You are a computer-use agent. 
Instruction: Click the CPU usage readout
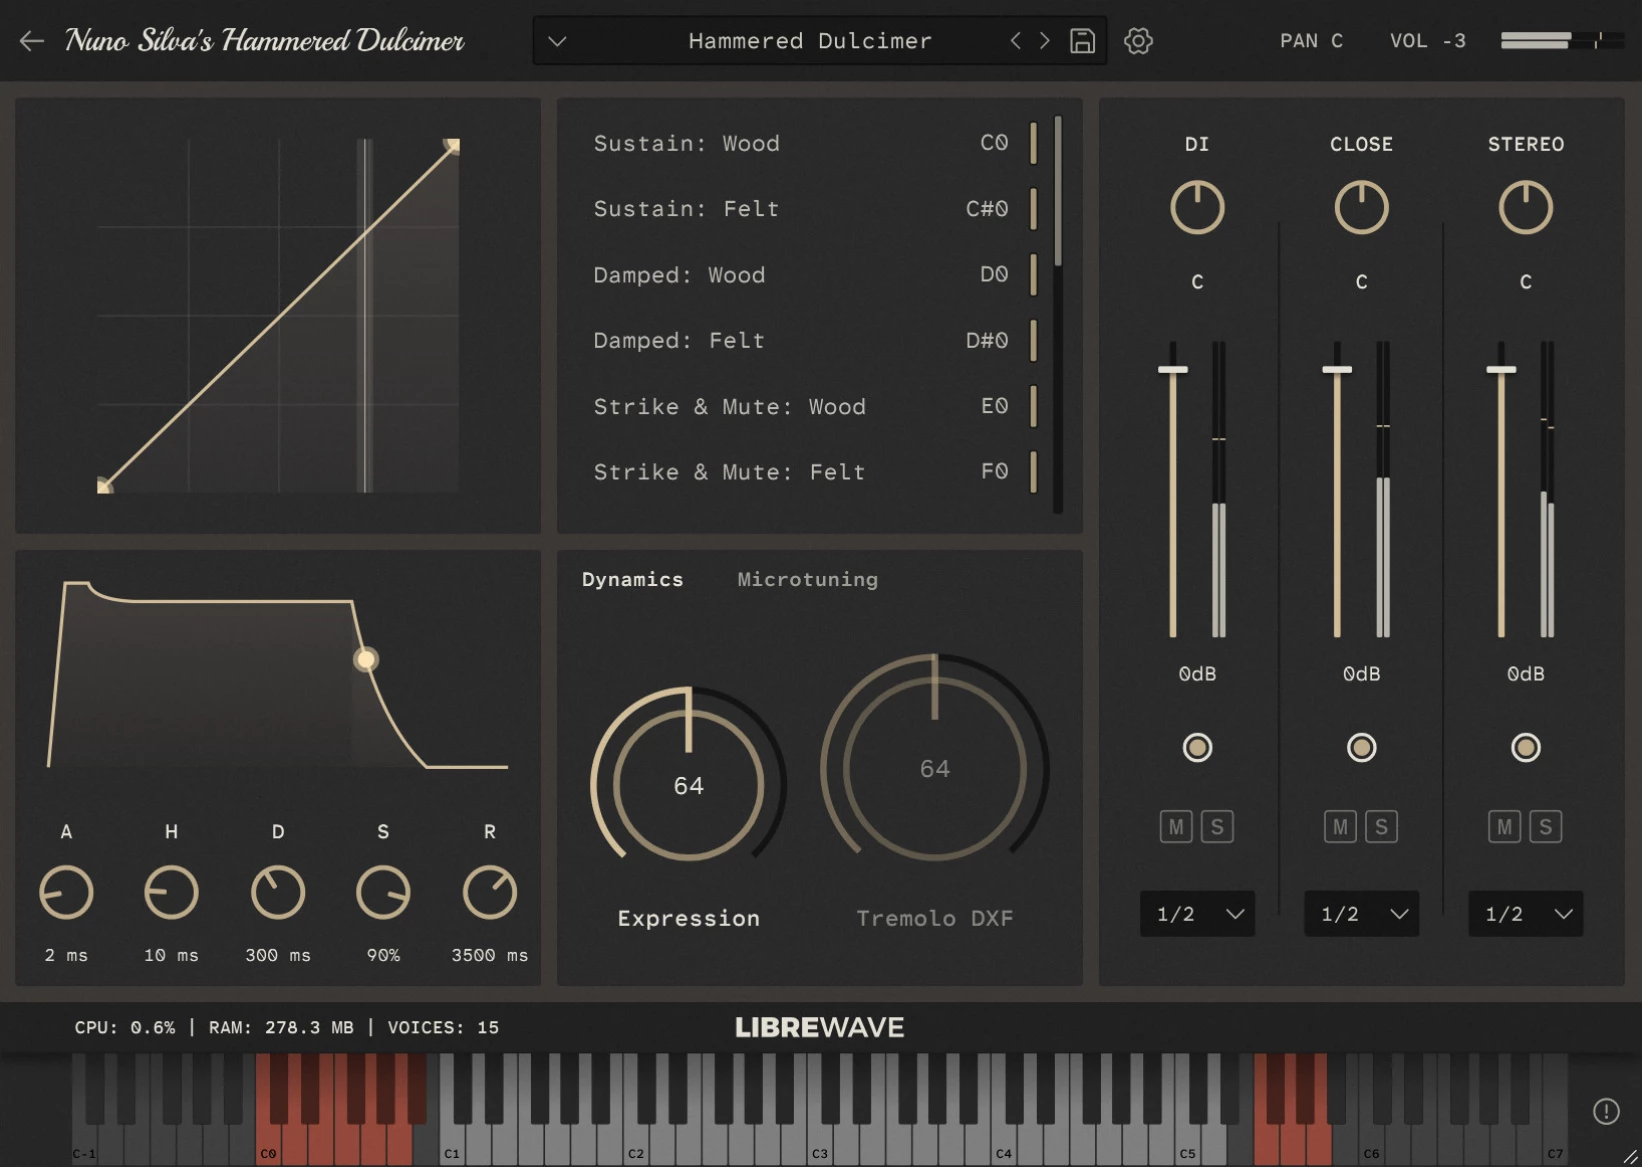click(125, 1028)
